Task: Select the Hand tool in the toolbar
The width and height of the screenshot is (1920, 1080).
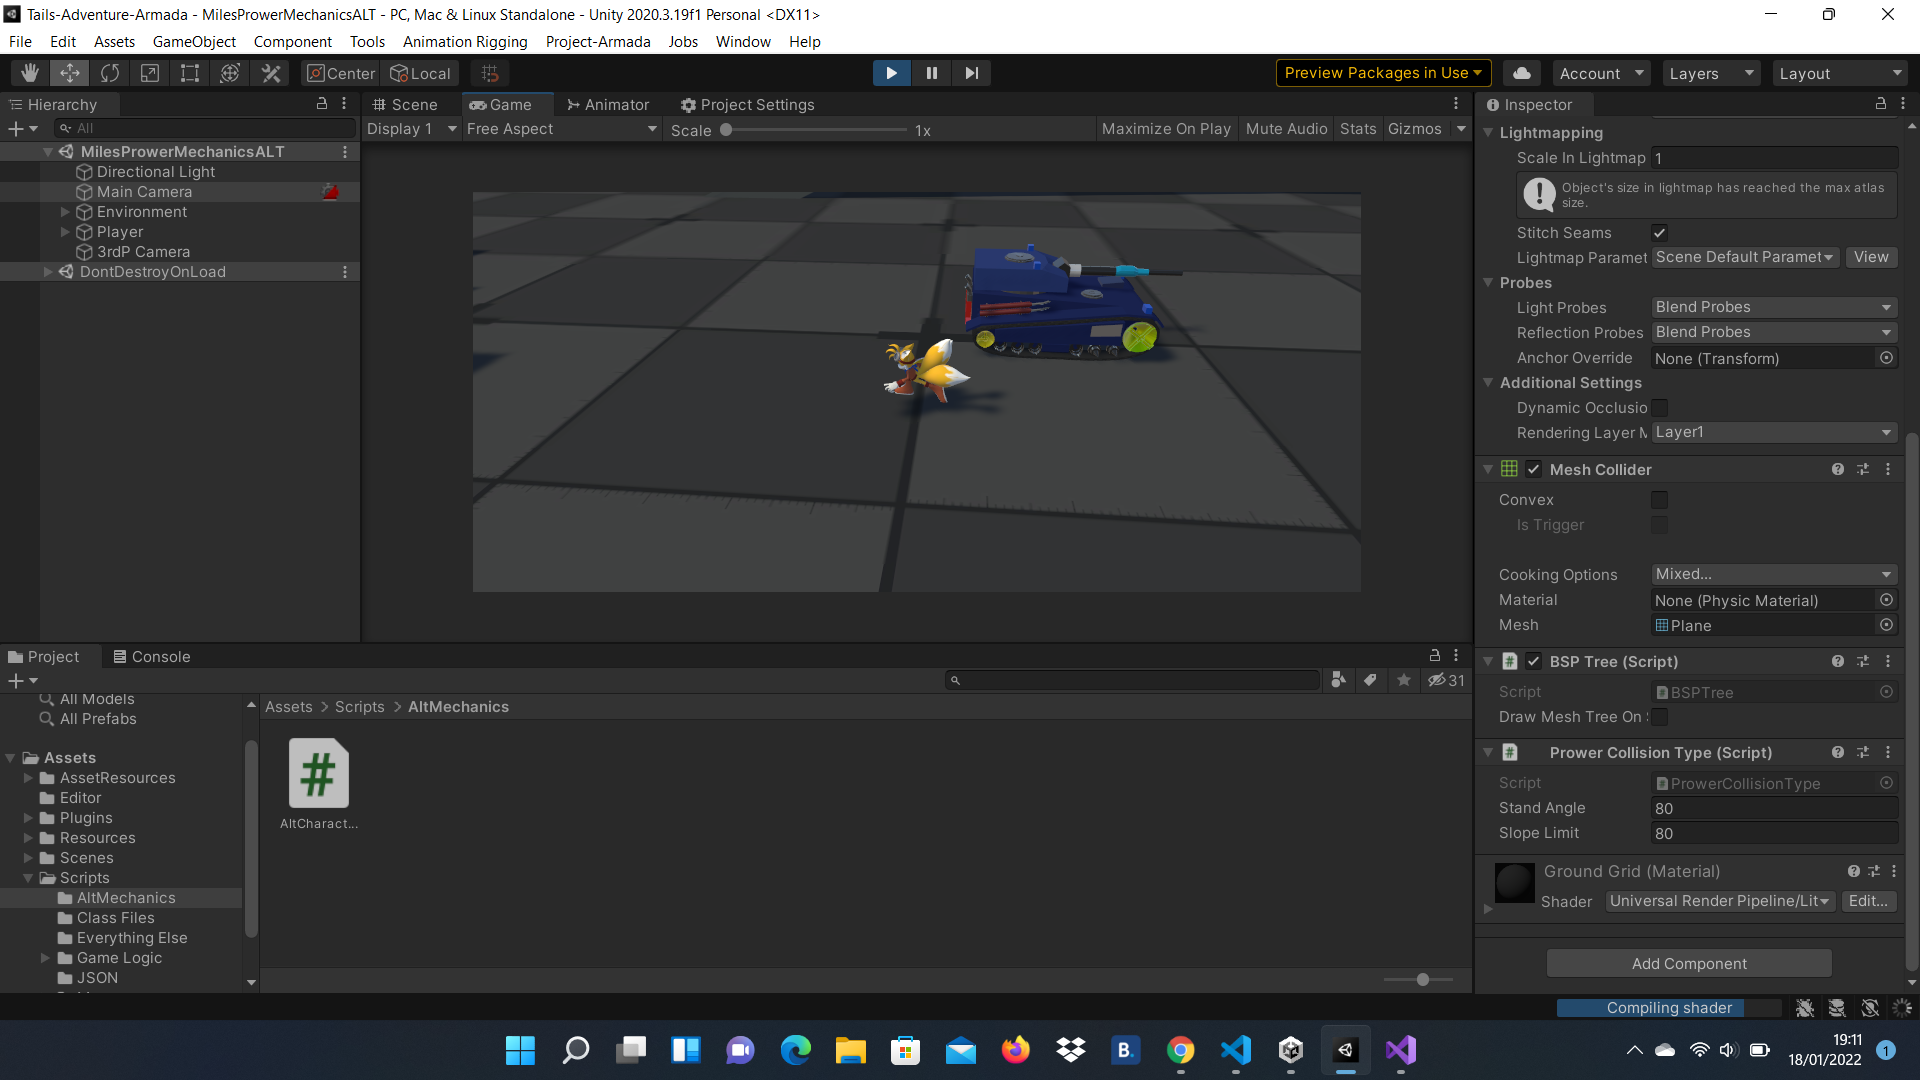Action: pos(30,73)
